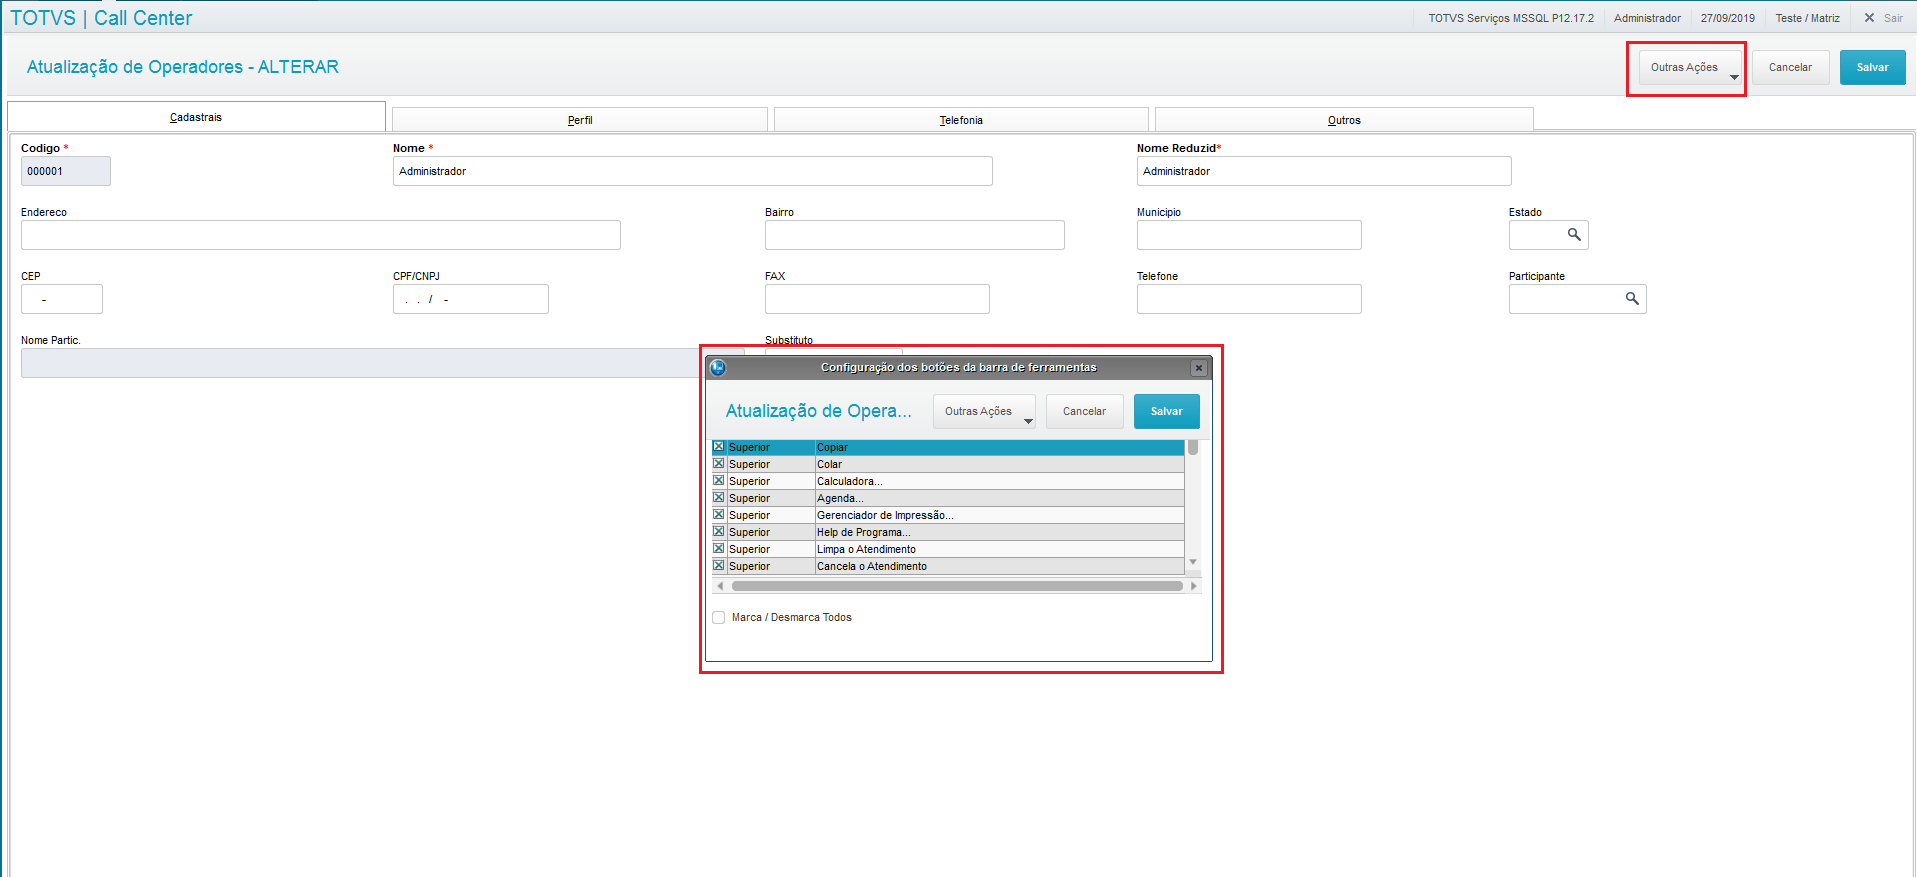Click the TOTVS Serviços MSSQL P12.17.2 label

(1511, 18)
